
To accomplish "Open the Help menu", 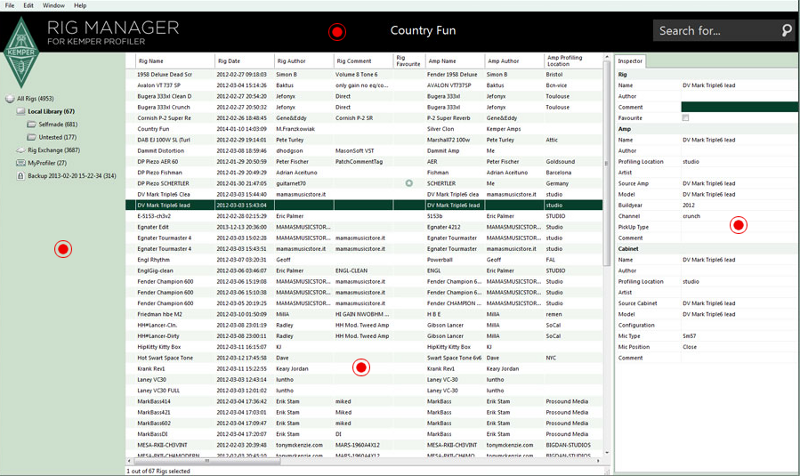I will (x=80, y=5).
